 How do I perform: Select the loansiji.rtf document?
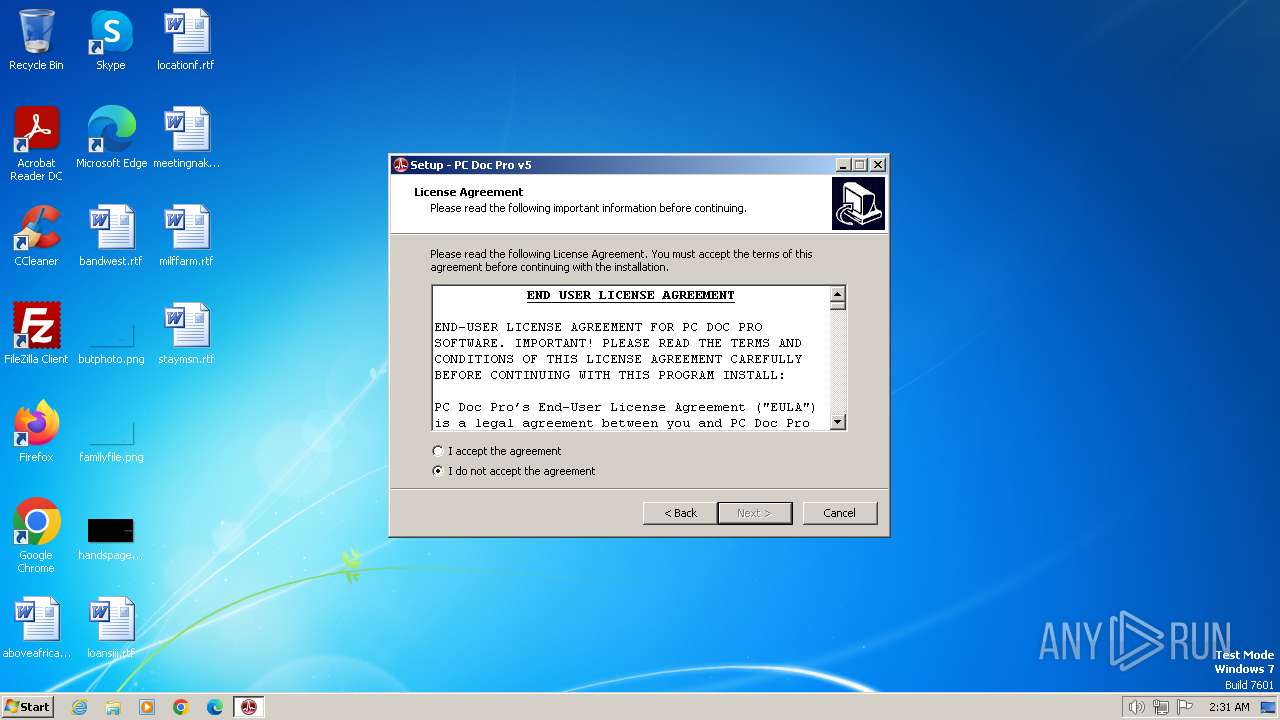coord(111,628)
